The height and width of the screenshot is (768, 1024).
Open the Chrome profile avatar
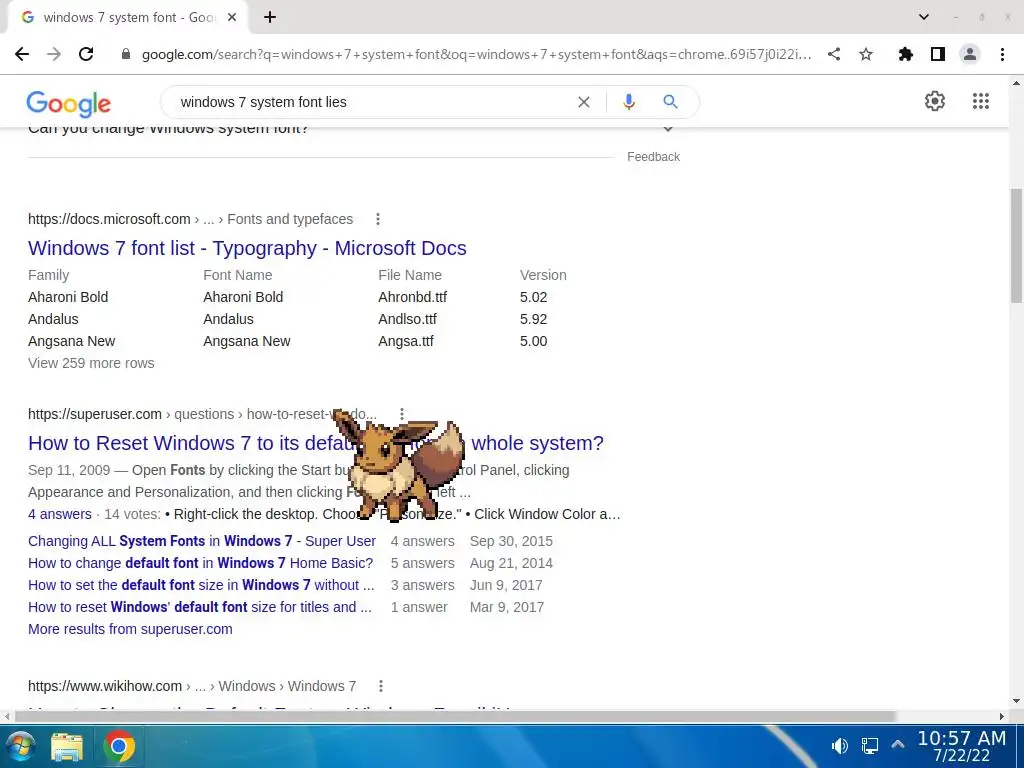[x=970, y=54]
